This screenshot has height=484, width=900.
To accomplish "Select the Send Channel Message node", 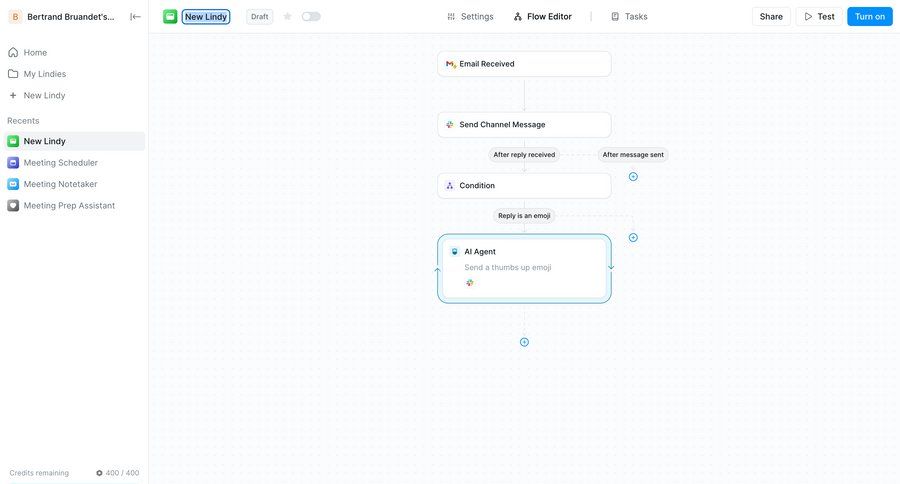I will (x=524, y=125).
